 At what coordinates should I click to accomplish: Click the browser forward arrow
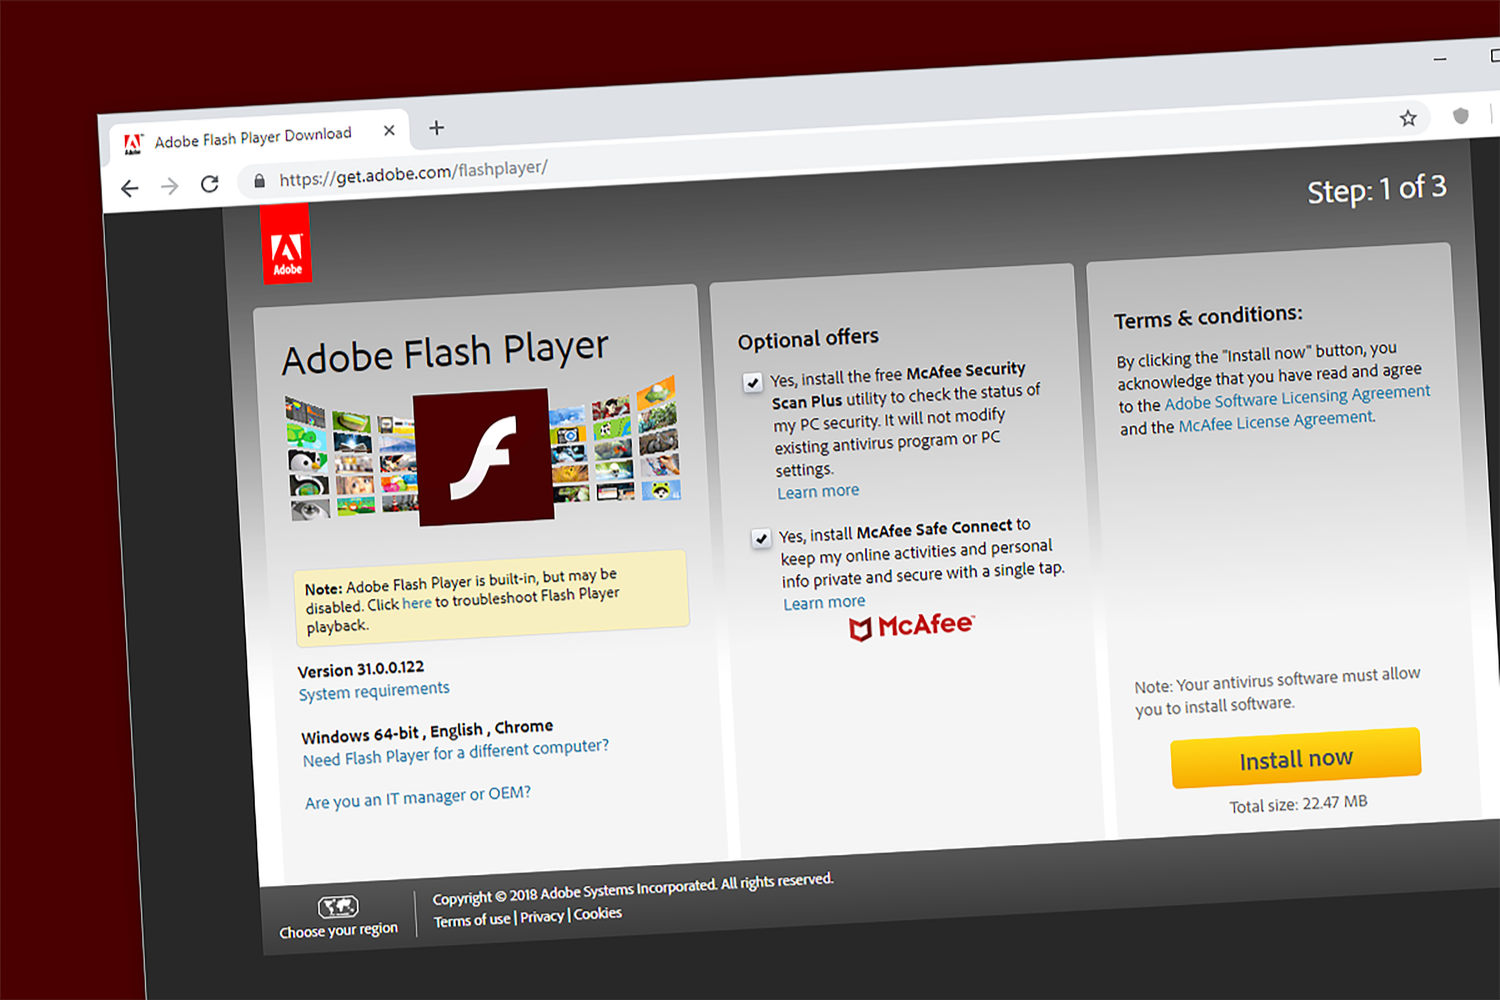tap(170, 186)
